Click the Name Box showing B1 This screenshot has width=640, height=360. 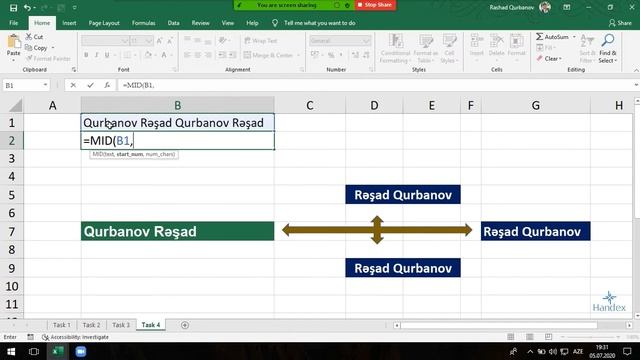point(22,85)
